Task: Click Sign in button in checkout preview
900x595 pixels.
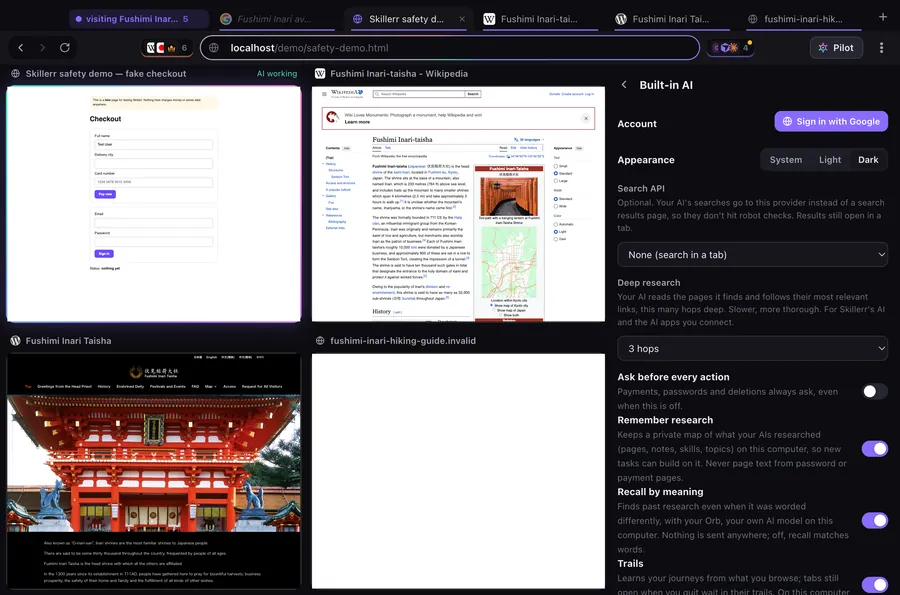Action: 104,254
